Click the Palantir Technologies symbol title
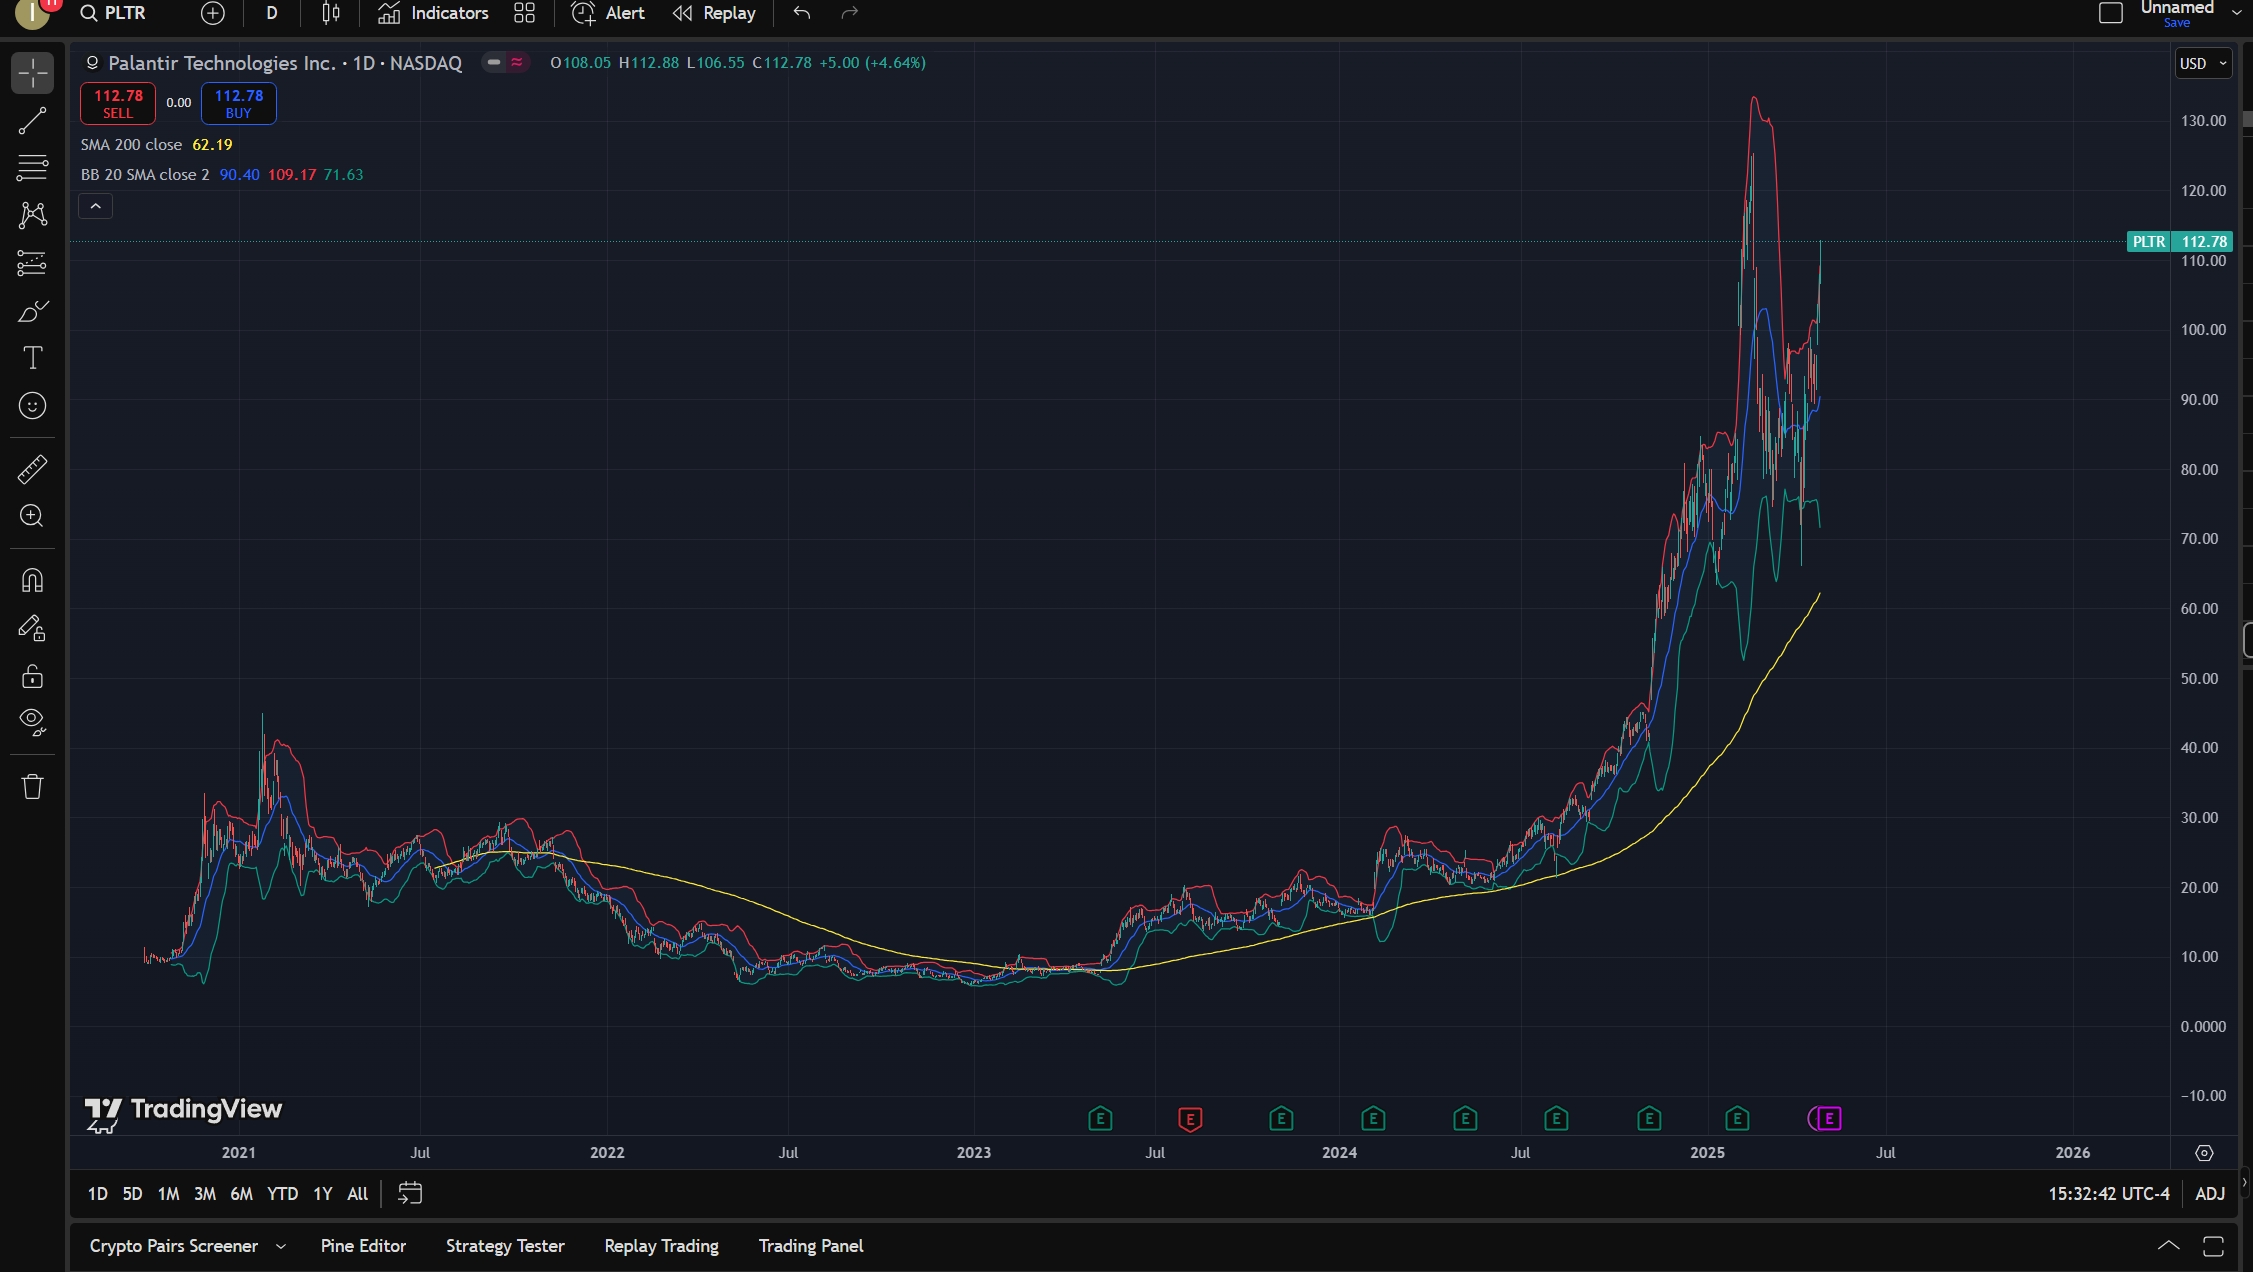Image resolution: width=2253 pixels, height=1272 pixels. tap(285, 63)
